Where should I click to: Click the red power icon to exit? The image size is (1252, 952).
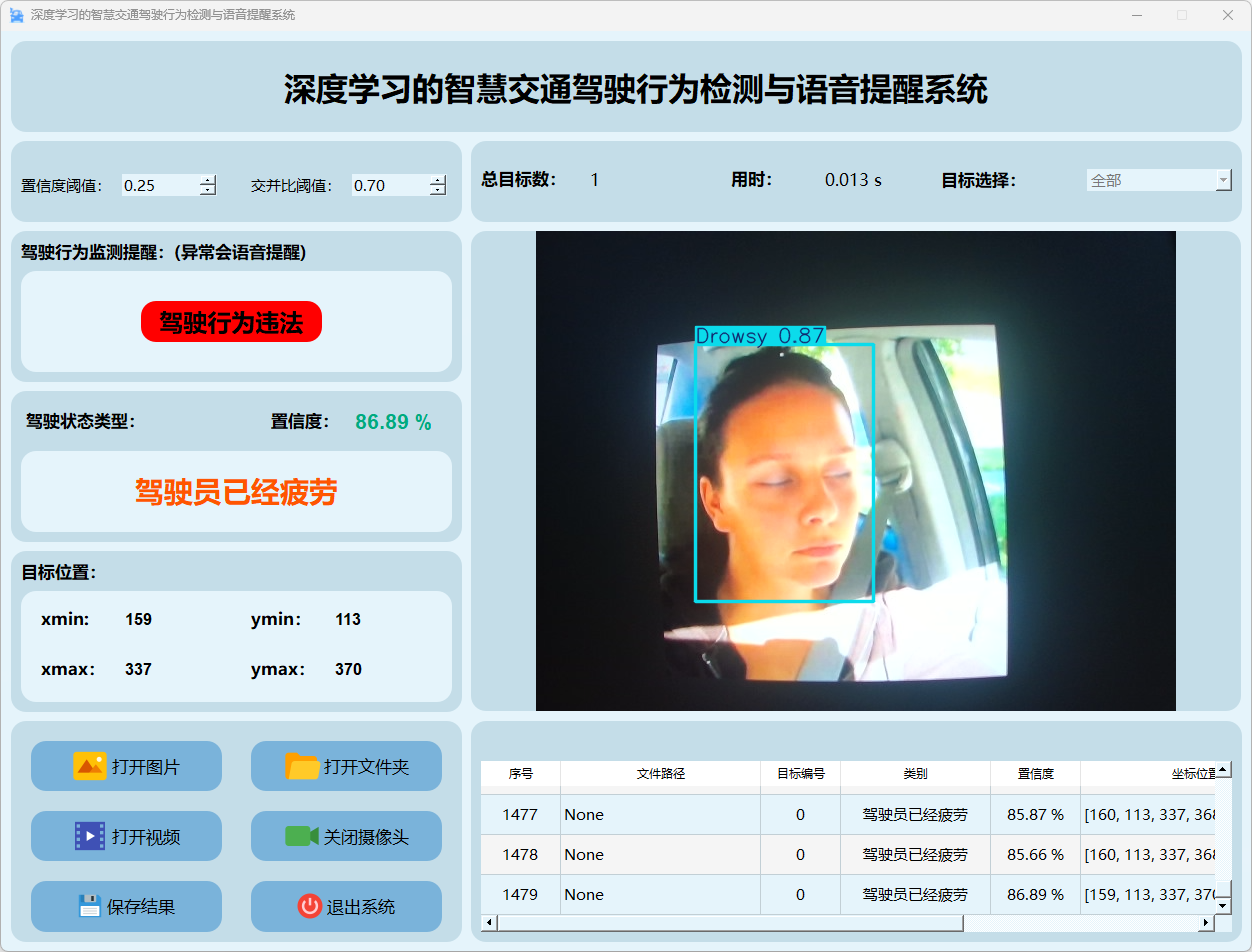coord(309,906)
